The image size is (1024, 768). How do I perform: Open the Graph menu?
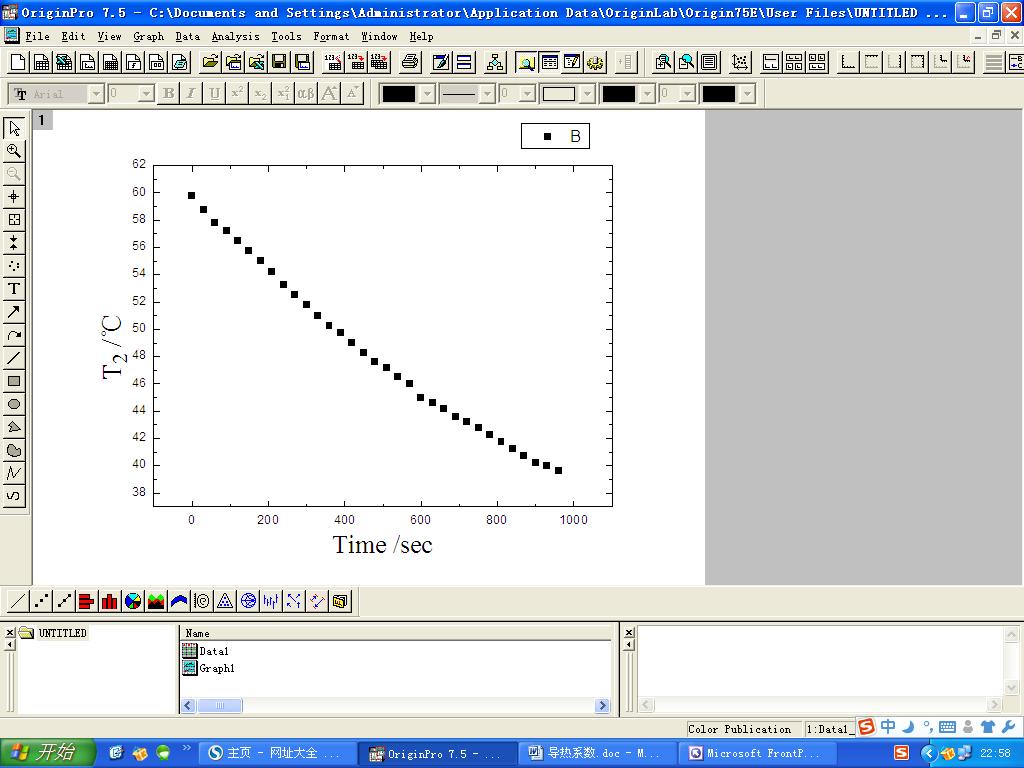point(148,37)
